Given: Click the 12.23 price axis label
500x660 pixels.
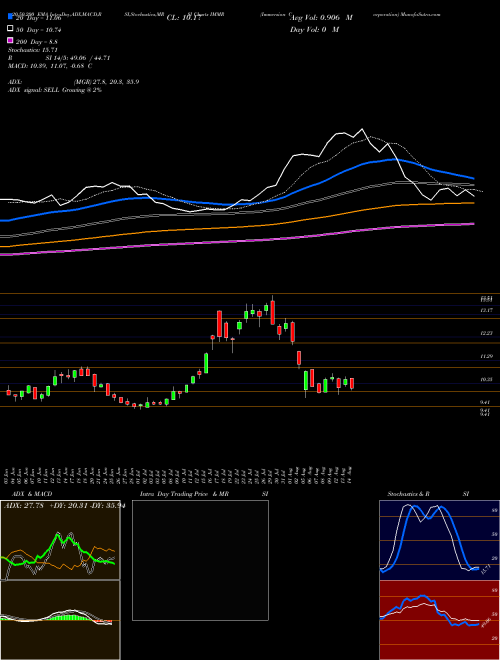Looking at the screenshot, I should coord(487,333).
